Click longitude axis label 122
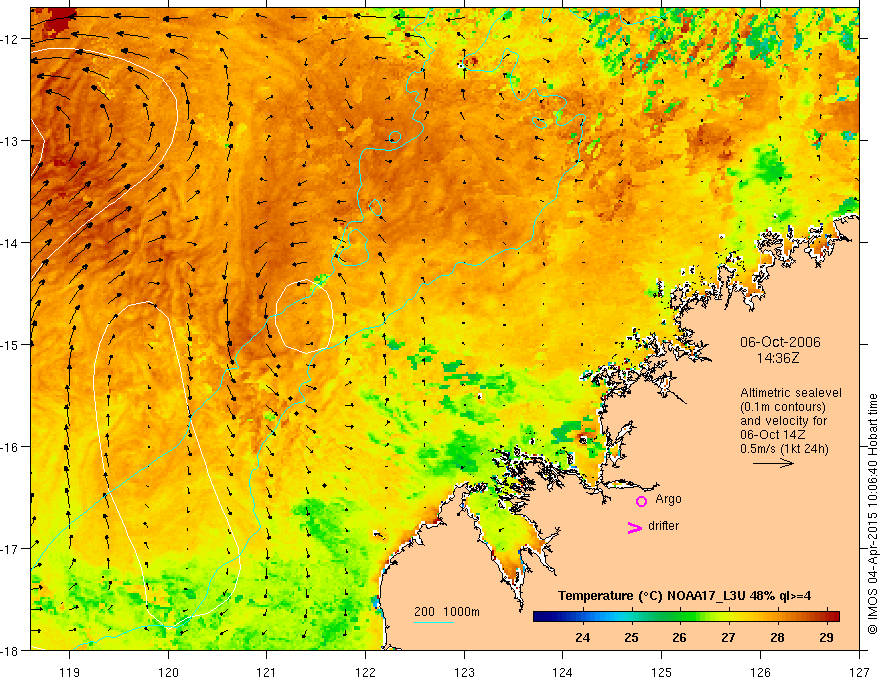Screen dimensions: 880x680 coord(365,672)
